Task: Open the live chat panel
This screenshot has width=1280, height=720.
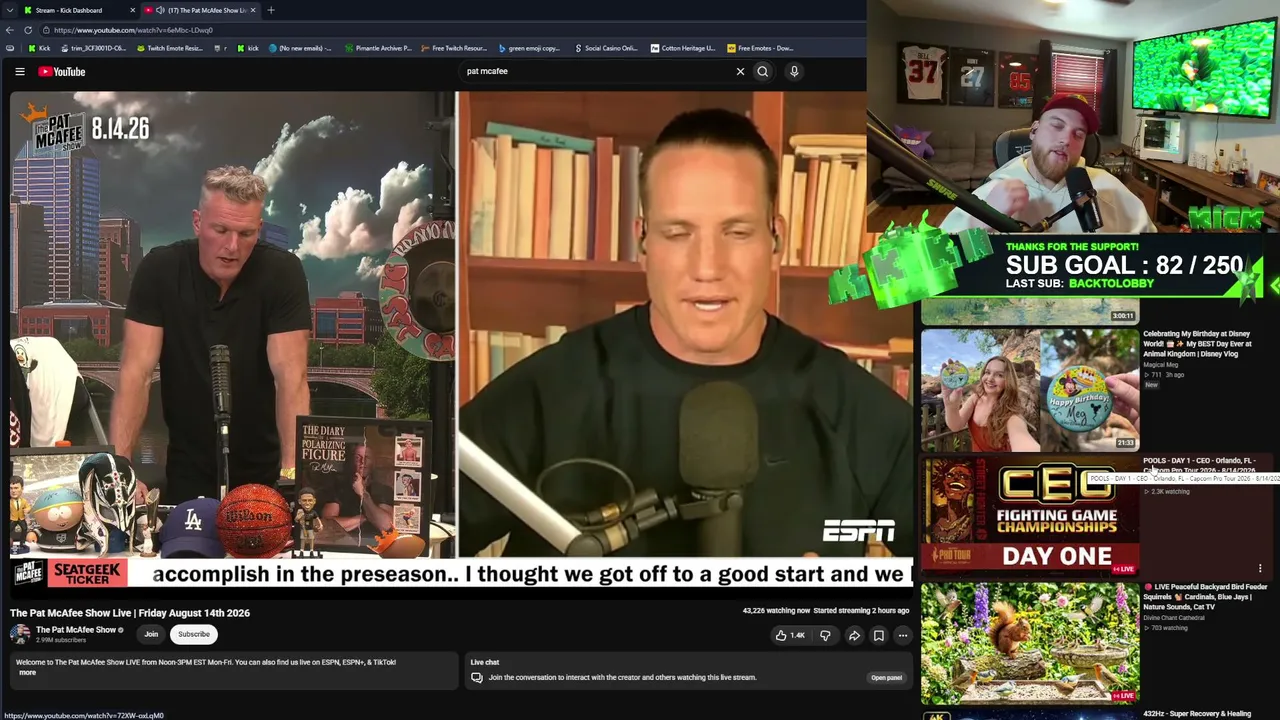Action: tap(886, 678)
